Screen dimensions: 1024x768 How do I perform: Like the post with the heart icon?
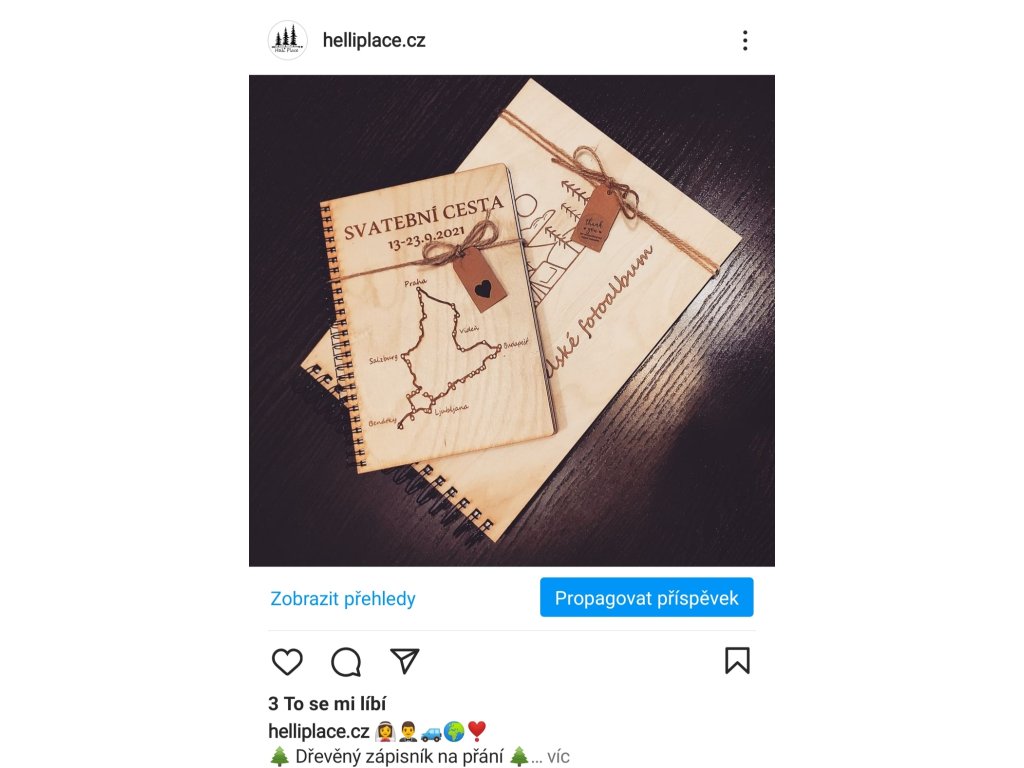click(x=287, y=662)
